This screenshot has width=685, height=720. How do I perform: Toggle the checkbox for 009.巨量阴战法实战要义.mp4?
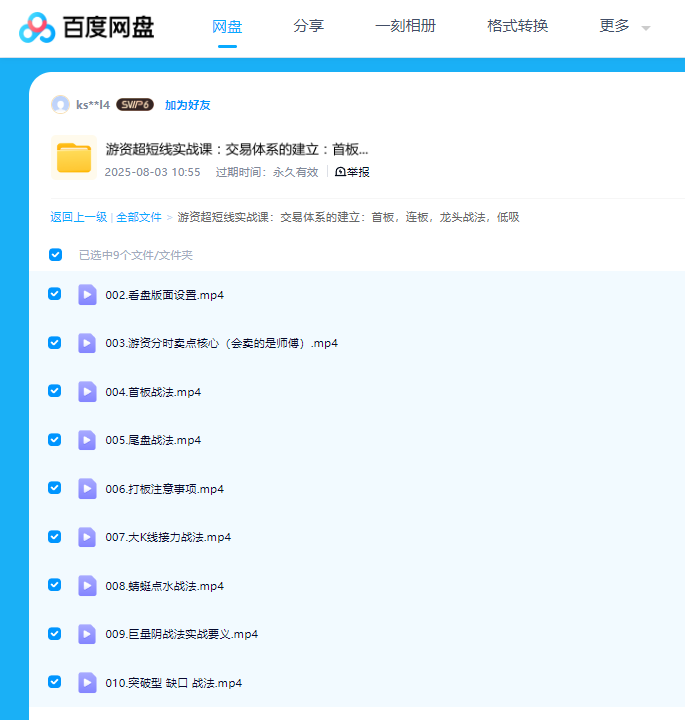55,634
